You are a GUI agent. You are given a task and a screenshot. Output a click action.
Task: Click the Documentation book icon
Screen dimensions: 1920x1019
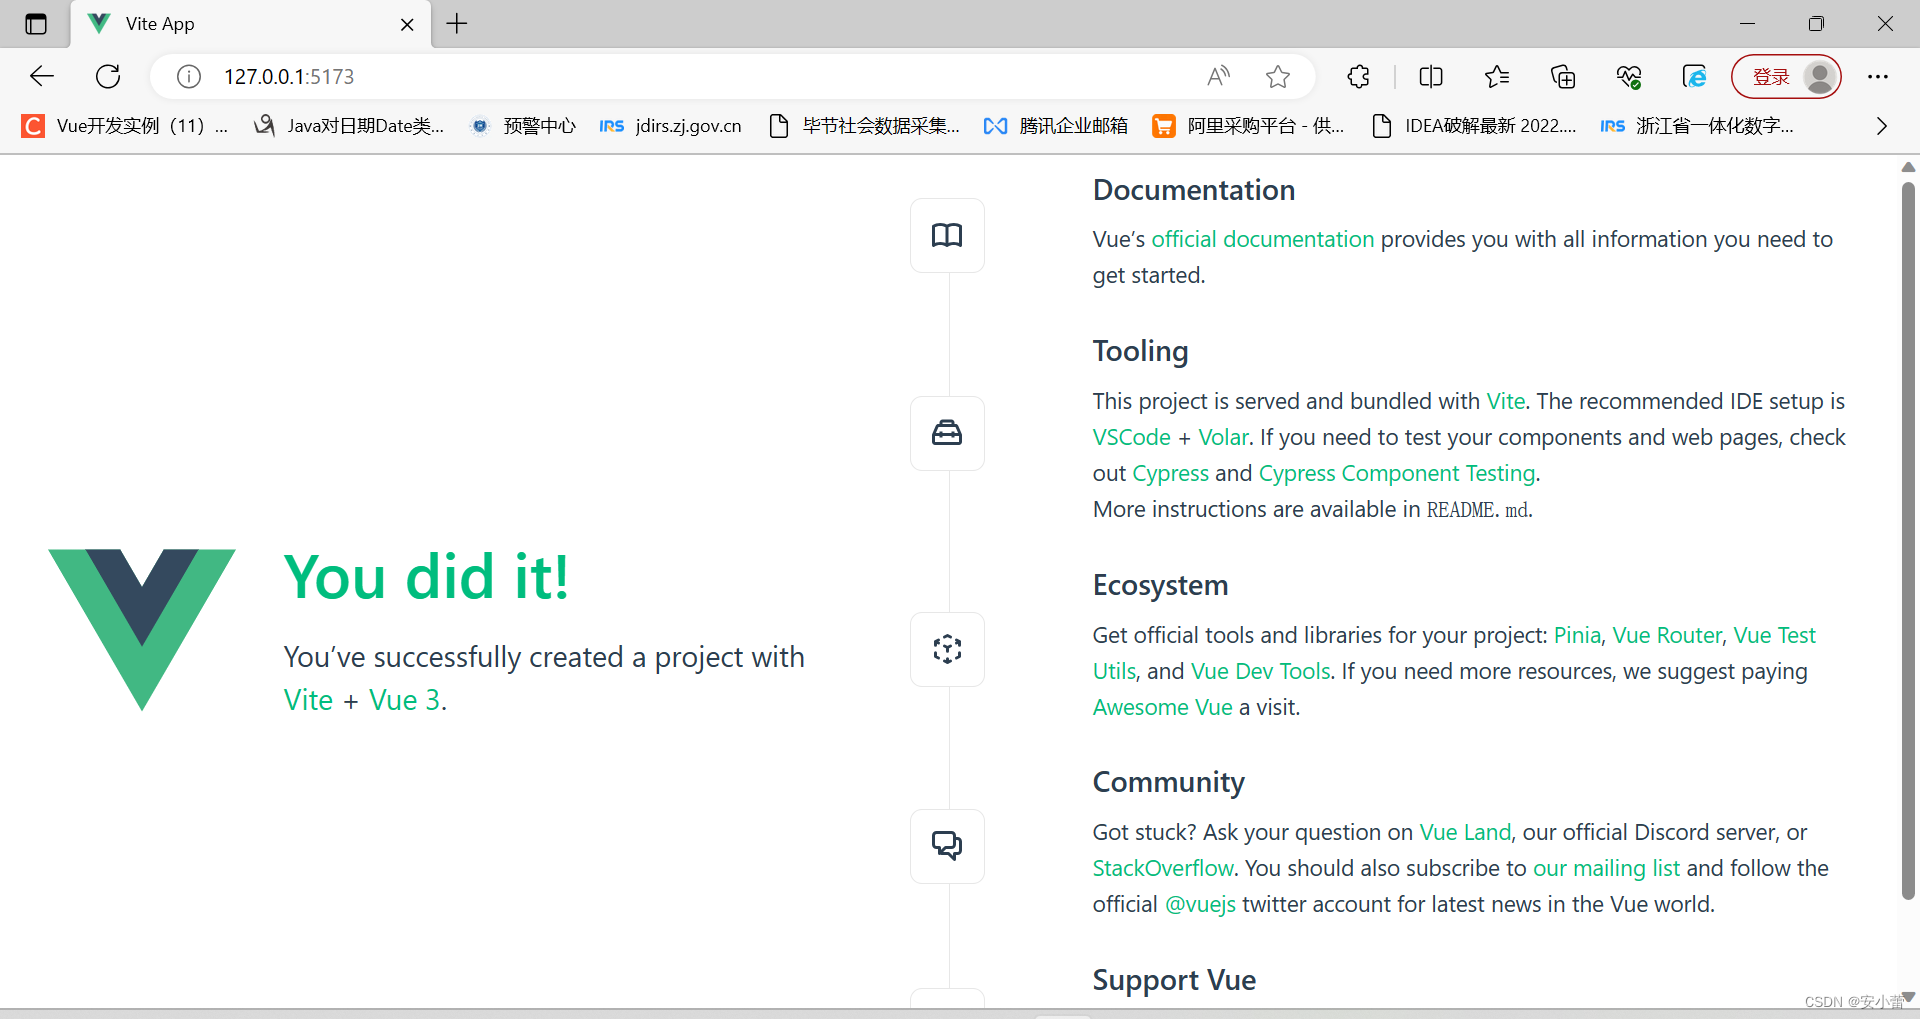pos(947,235)
